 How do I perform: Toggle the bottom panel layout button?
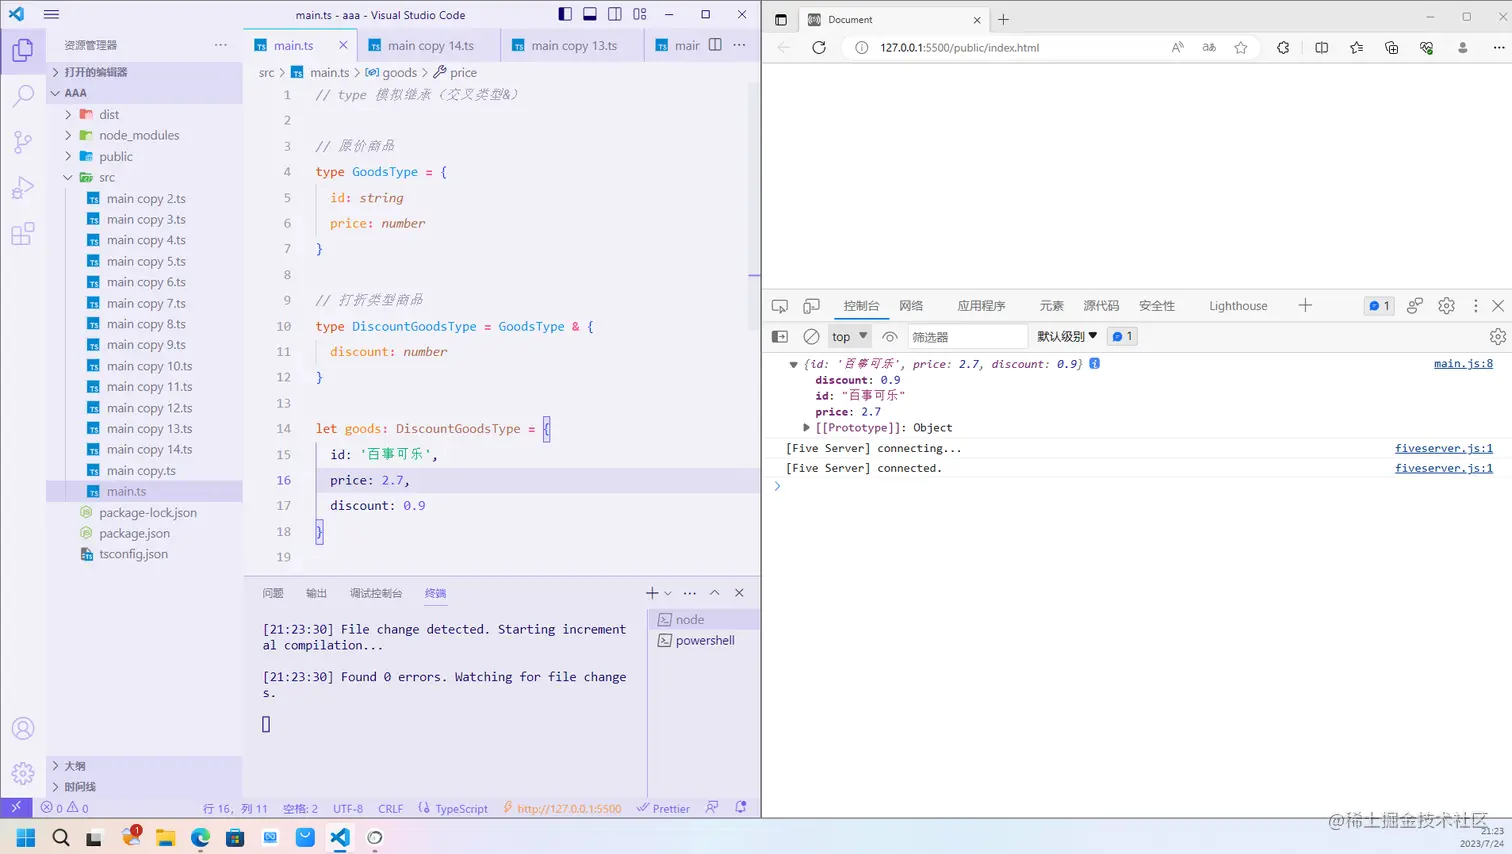pos(590,14)
